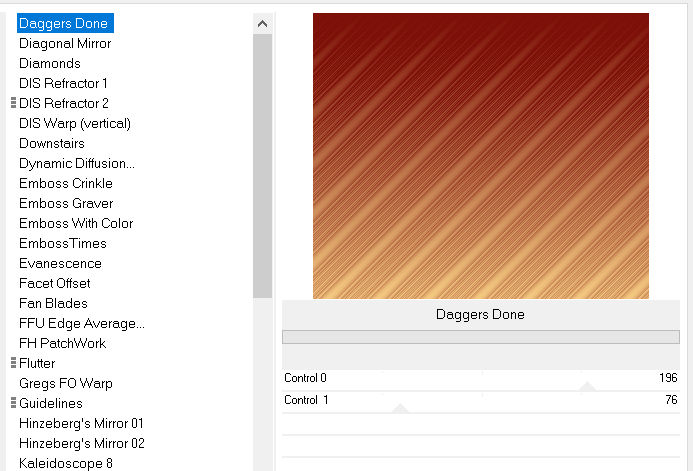Screen dimensions: 693x471
Task: Click the Daggers Done preview image
Action: [480, 155]
